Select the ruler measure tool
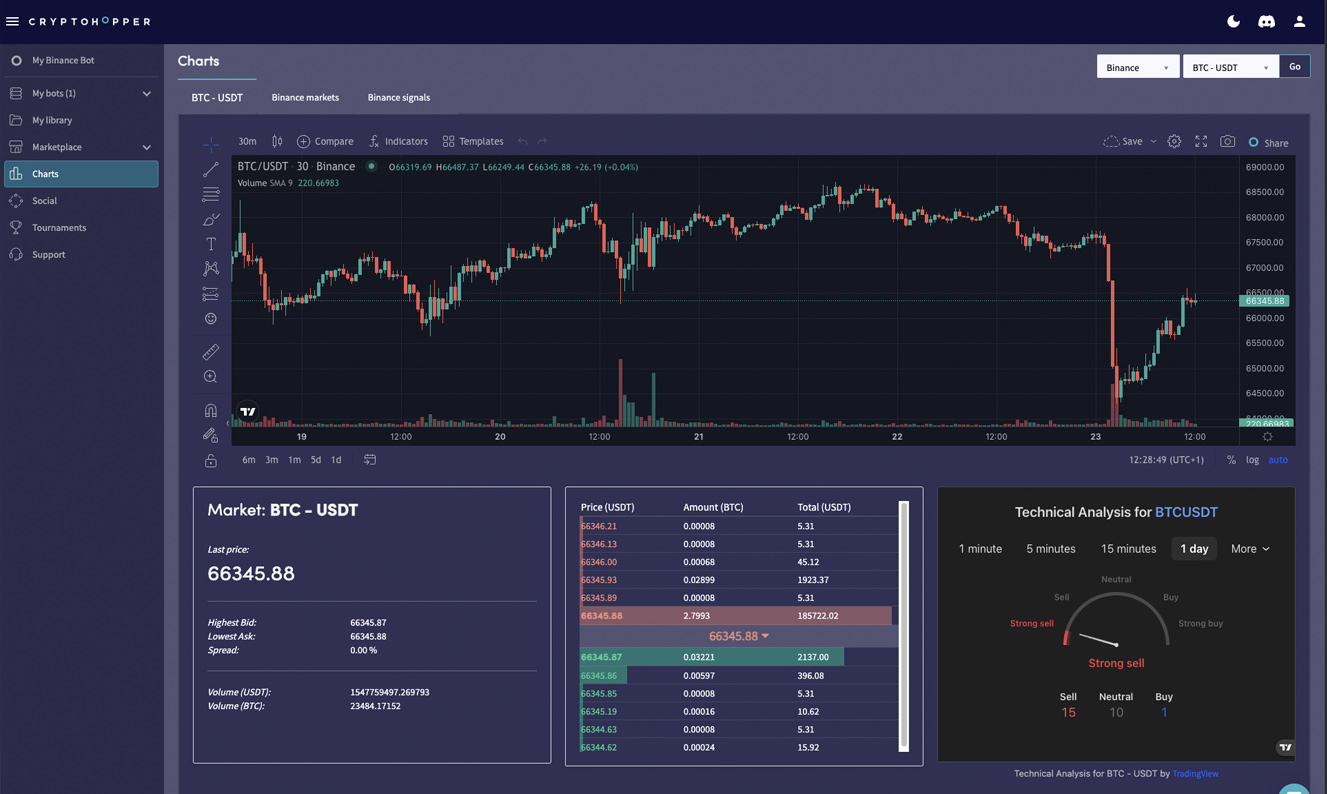 (210, 352)
